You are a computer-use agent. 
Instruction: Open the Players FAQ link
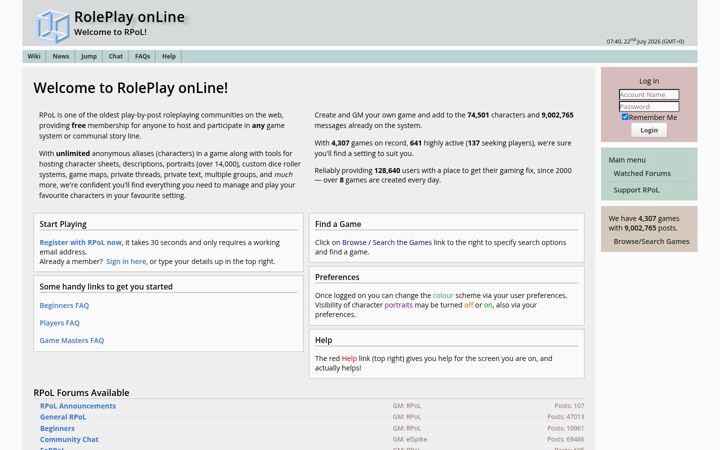coord(60,323)
